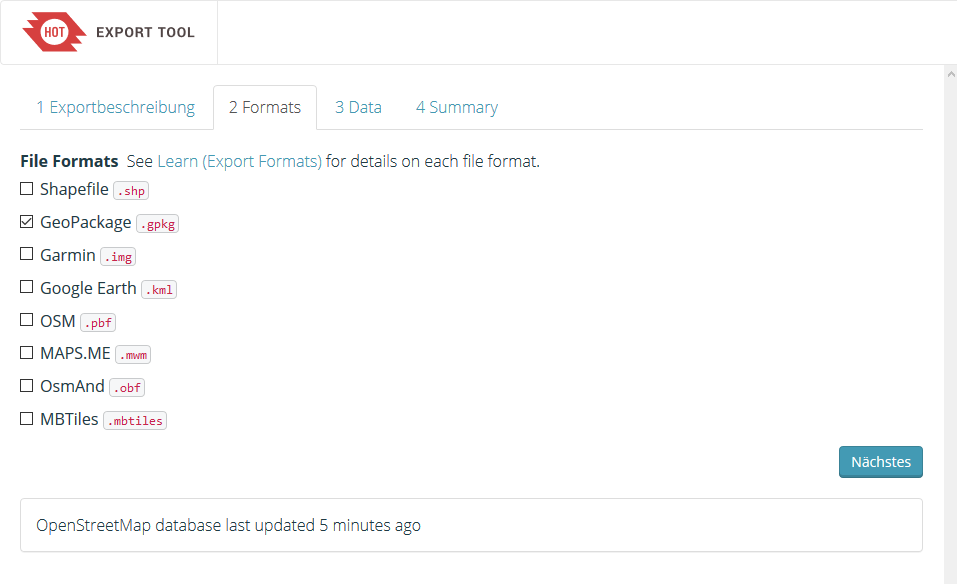Check the OSM .pbf format box
The height and width of the screenshot is (584, 957).
pos(27,321)
